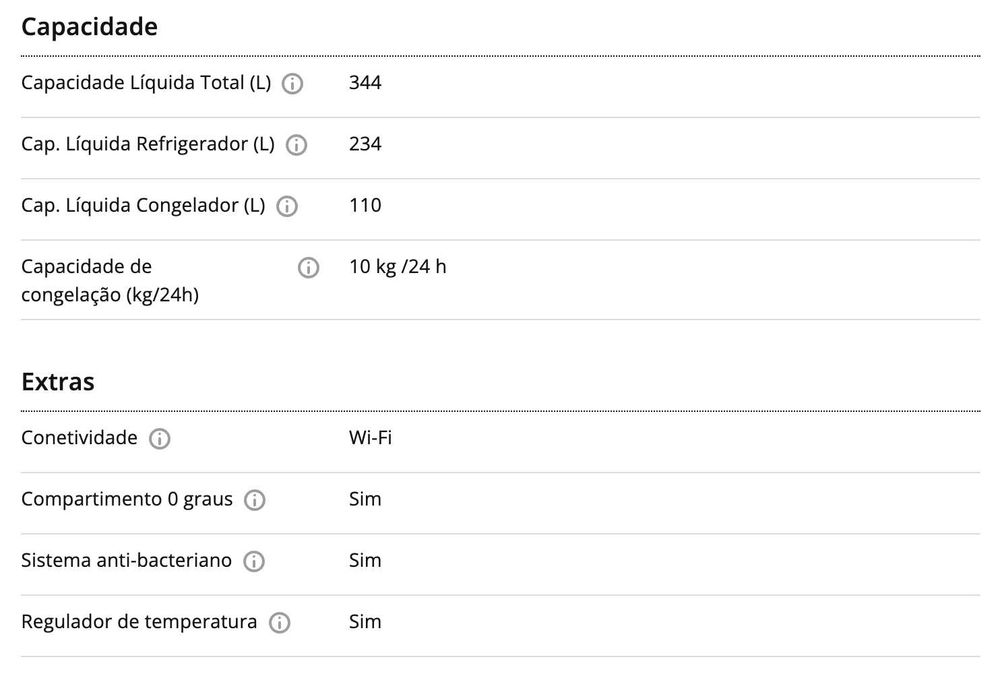Show info for Cap. Líquida Congelador
This screenshot has width=1000, height=693.
[287, 207]
